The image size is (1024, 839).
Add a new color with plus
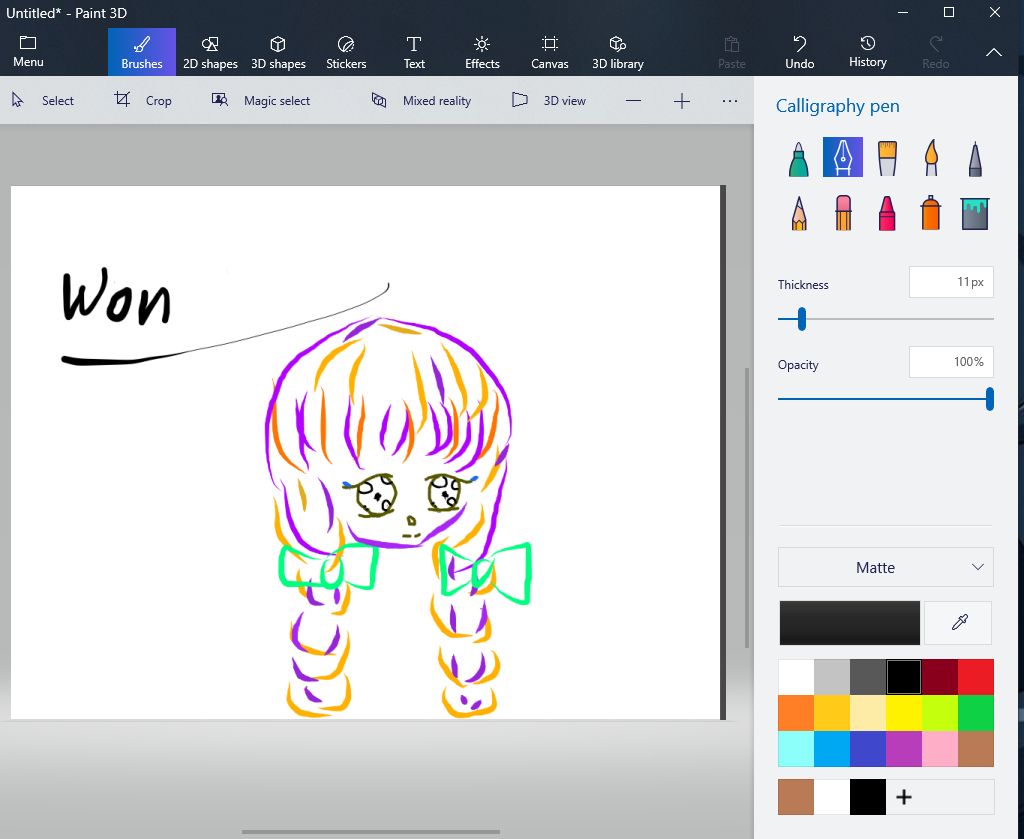pos(904,797)
